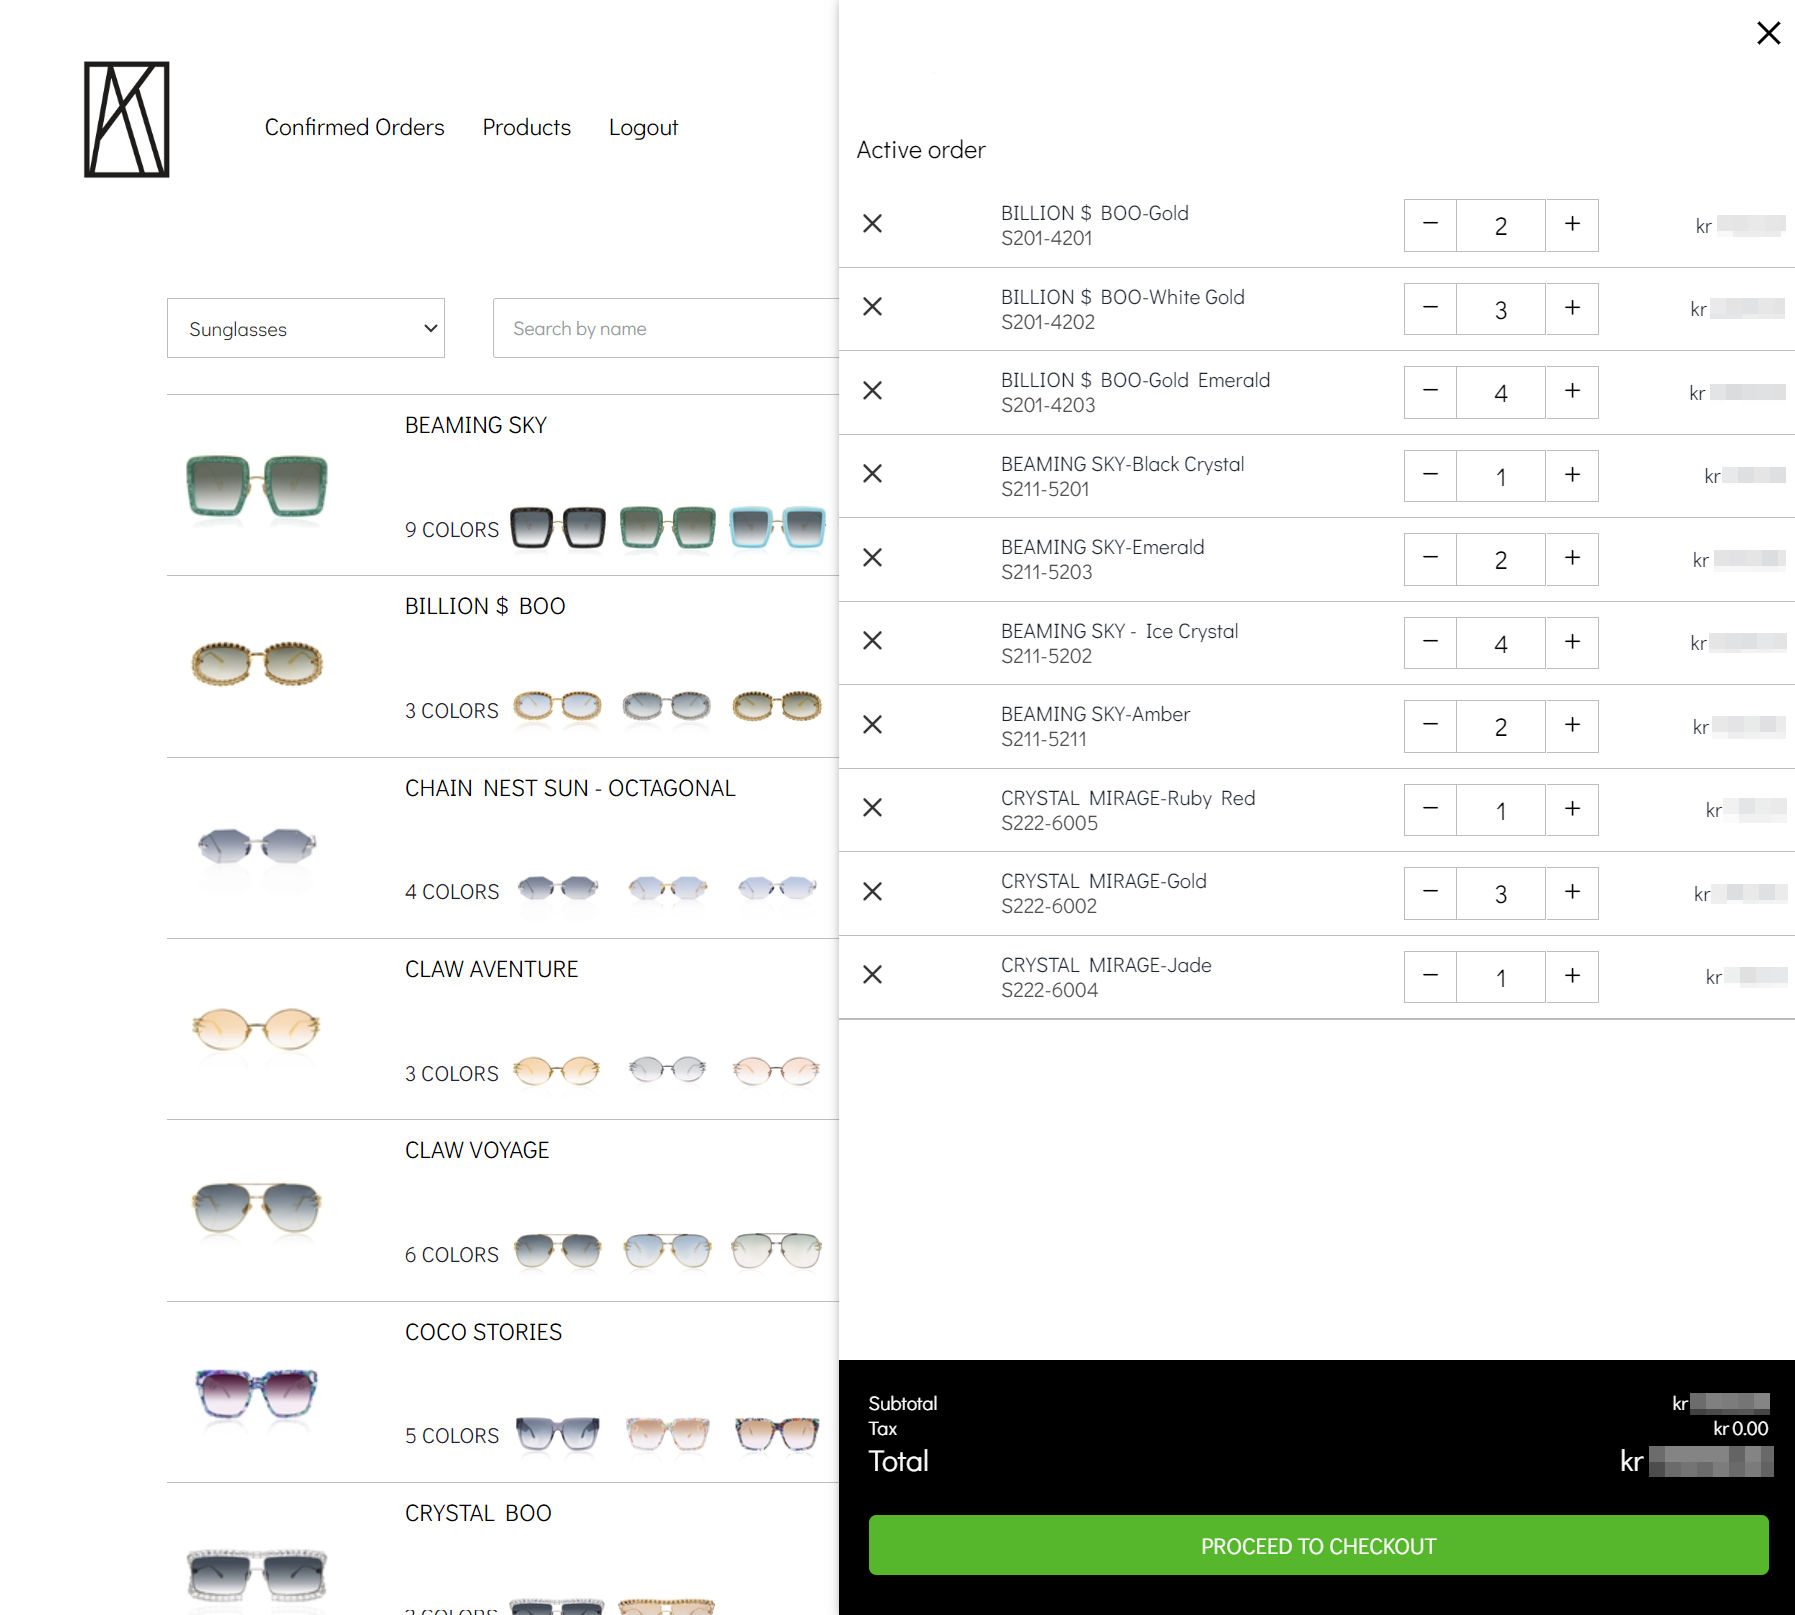This screenshot has height=1615, width=1795.
Task: Decrease quantity of BEAMING SKY-Black Crystal
Action: [x=1430, y=476]
